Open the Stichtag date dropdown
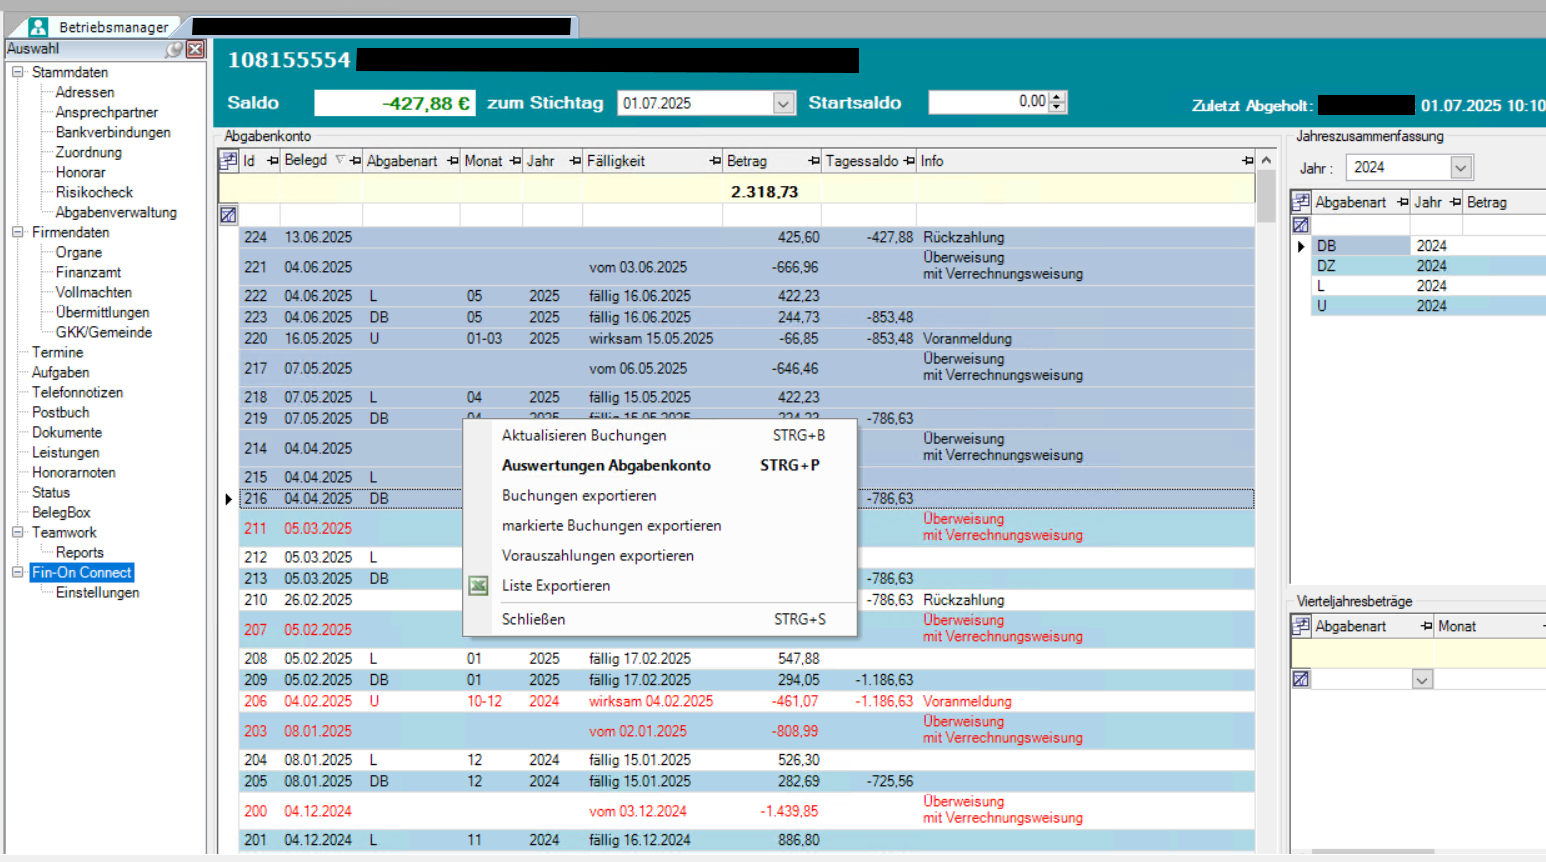The width and height of the screenshot is (1546, 862). [x=783, y=103]
